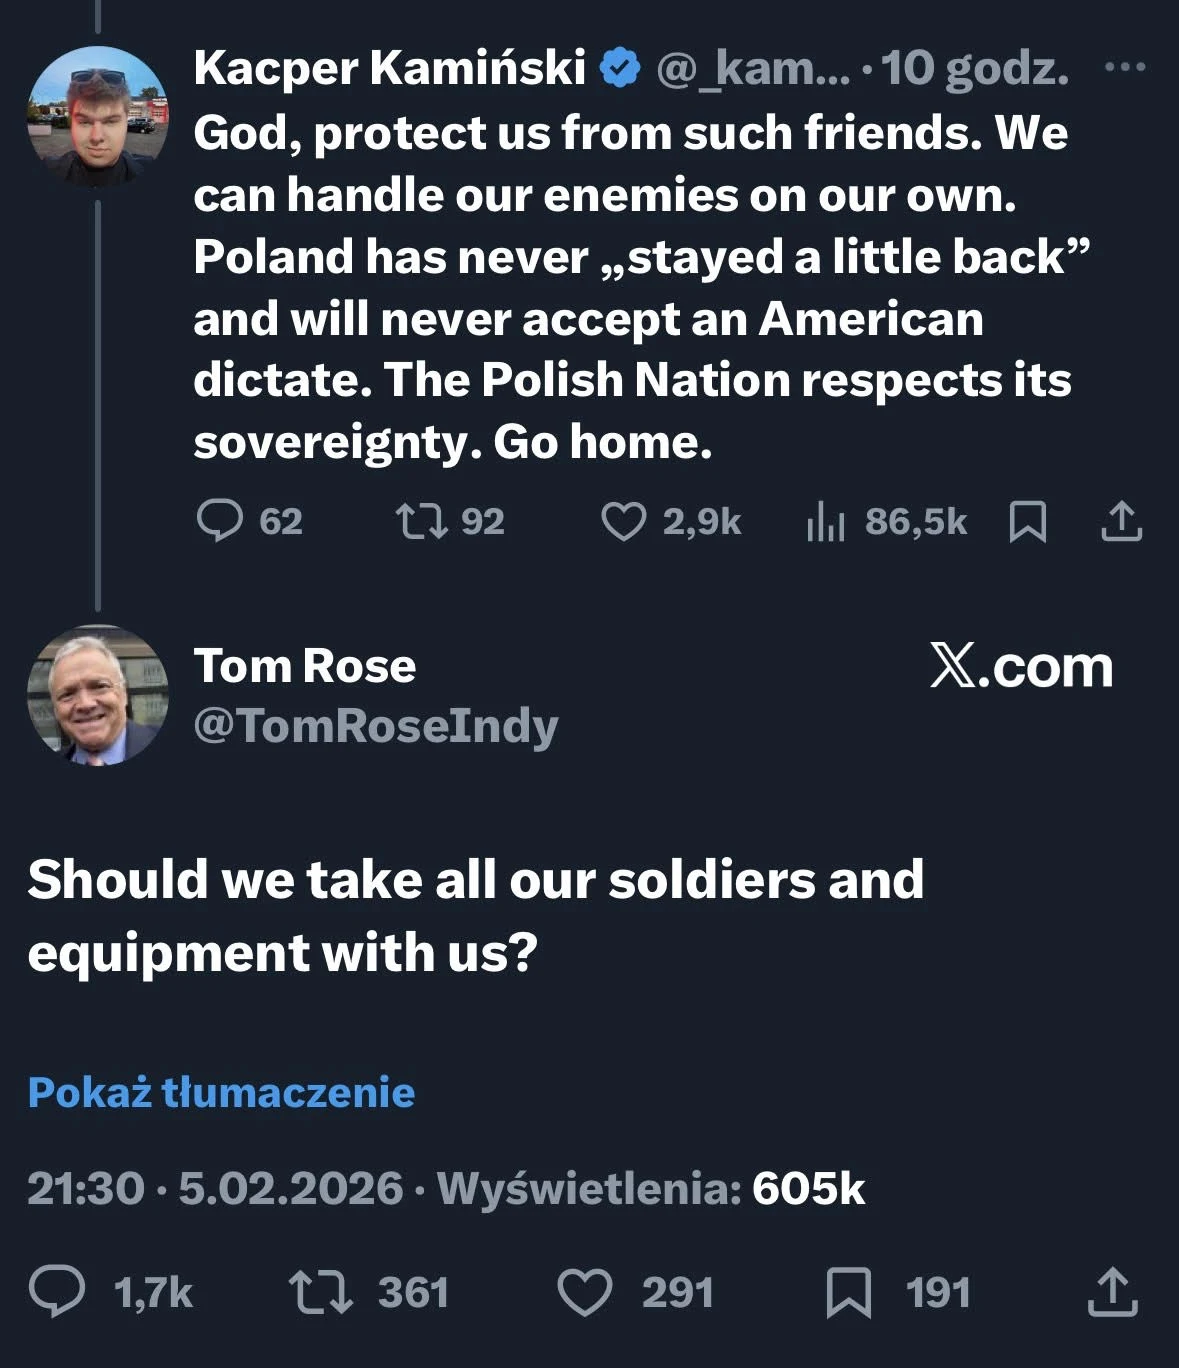Viewport: 1179px width, 1368px height.
Task: Open the @TomRoseIndy handle
Action: pyautogui.click(x=375, y=726)
